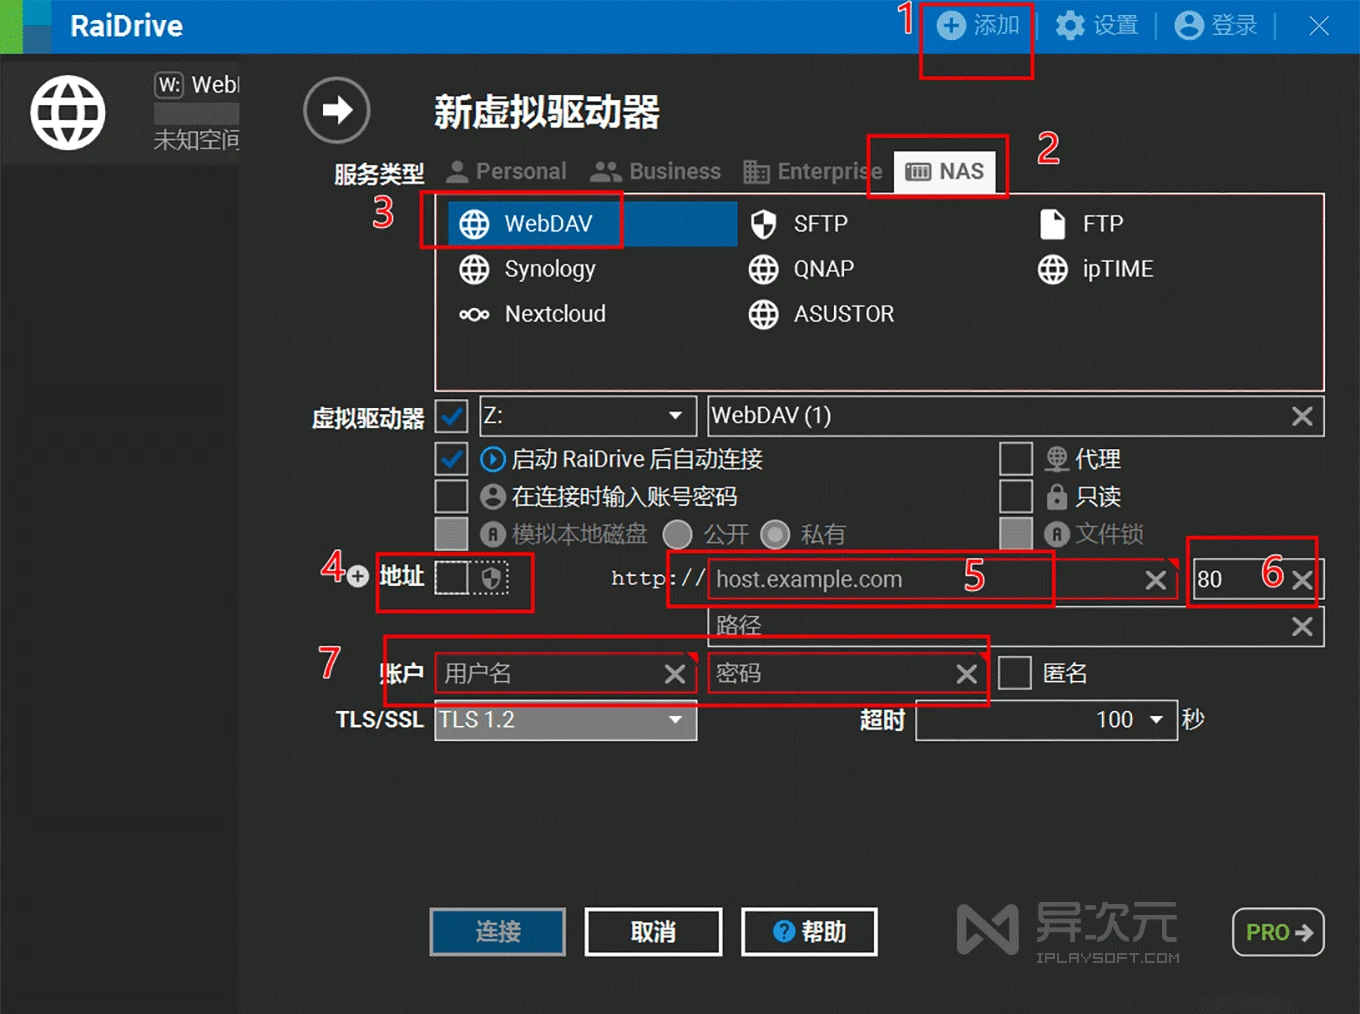The width and height of the screenshot is (1360, 1014).
Task: Click the 登录 login button
Action: pos(1216,25)
